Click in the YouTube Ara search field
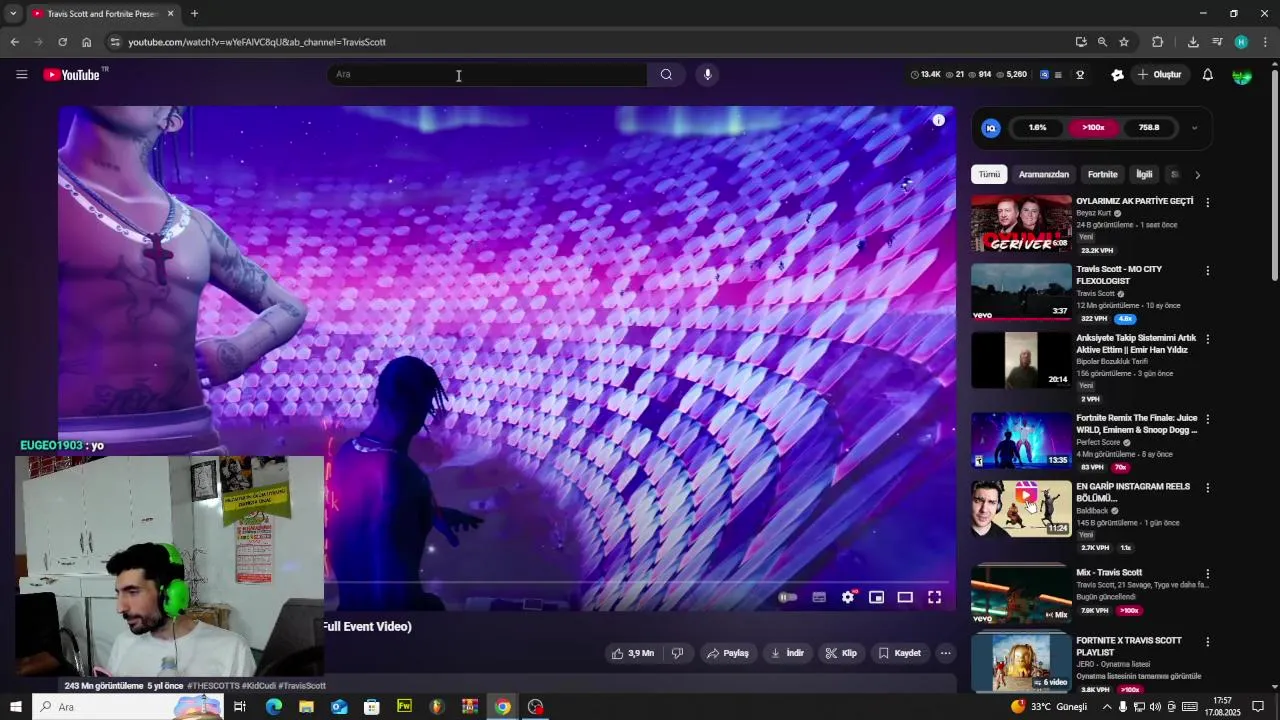This screenshot has width=1280, height=720. 487,74
